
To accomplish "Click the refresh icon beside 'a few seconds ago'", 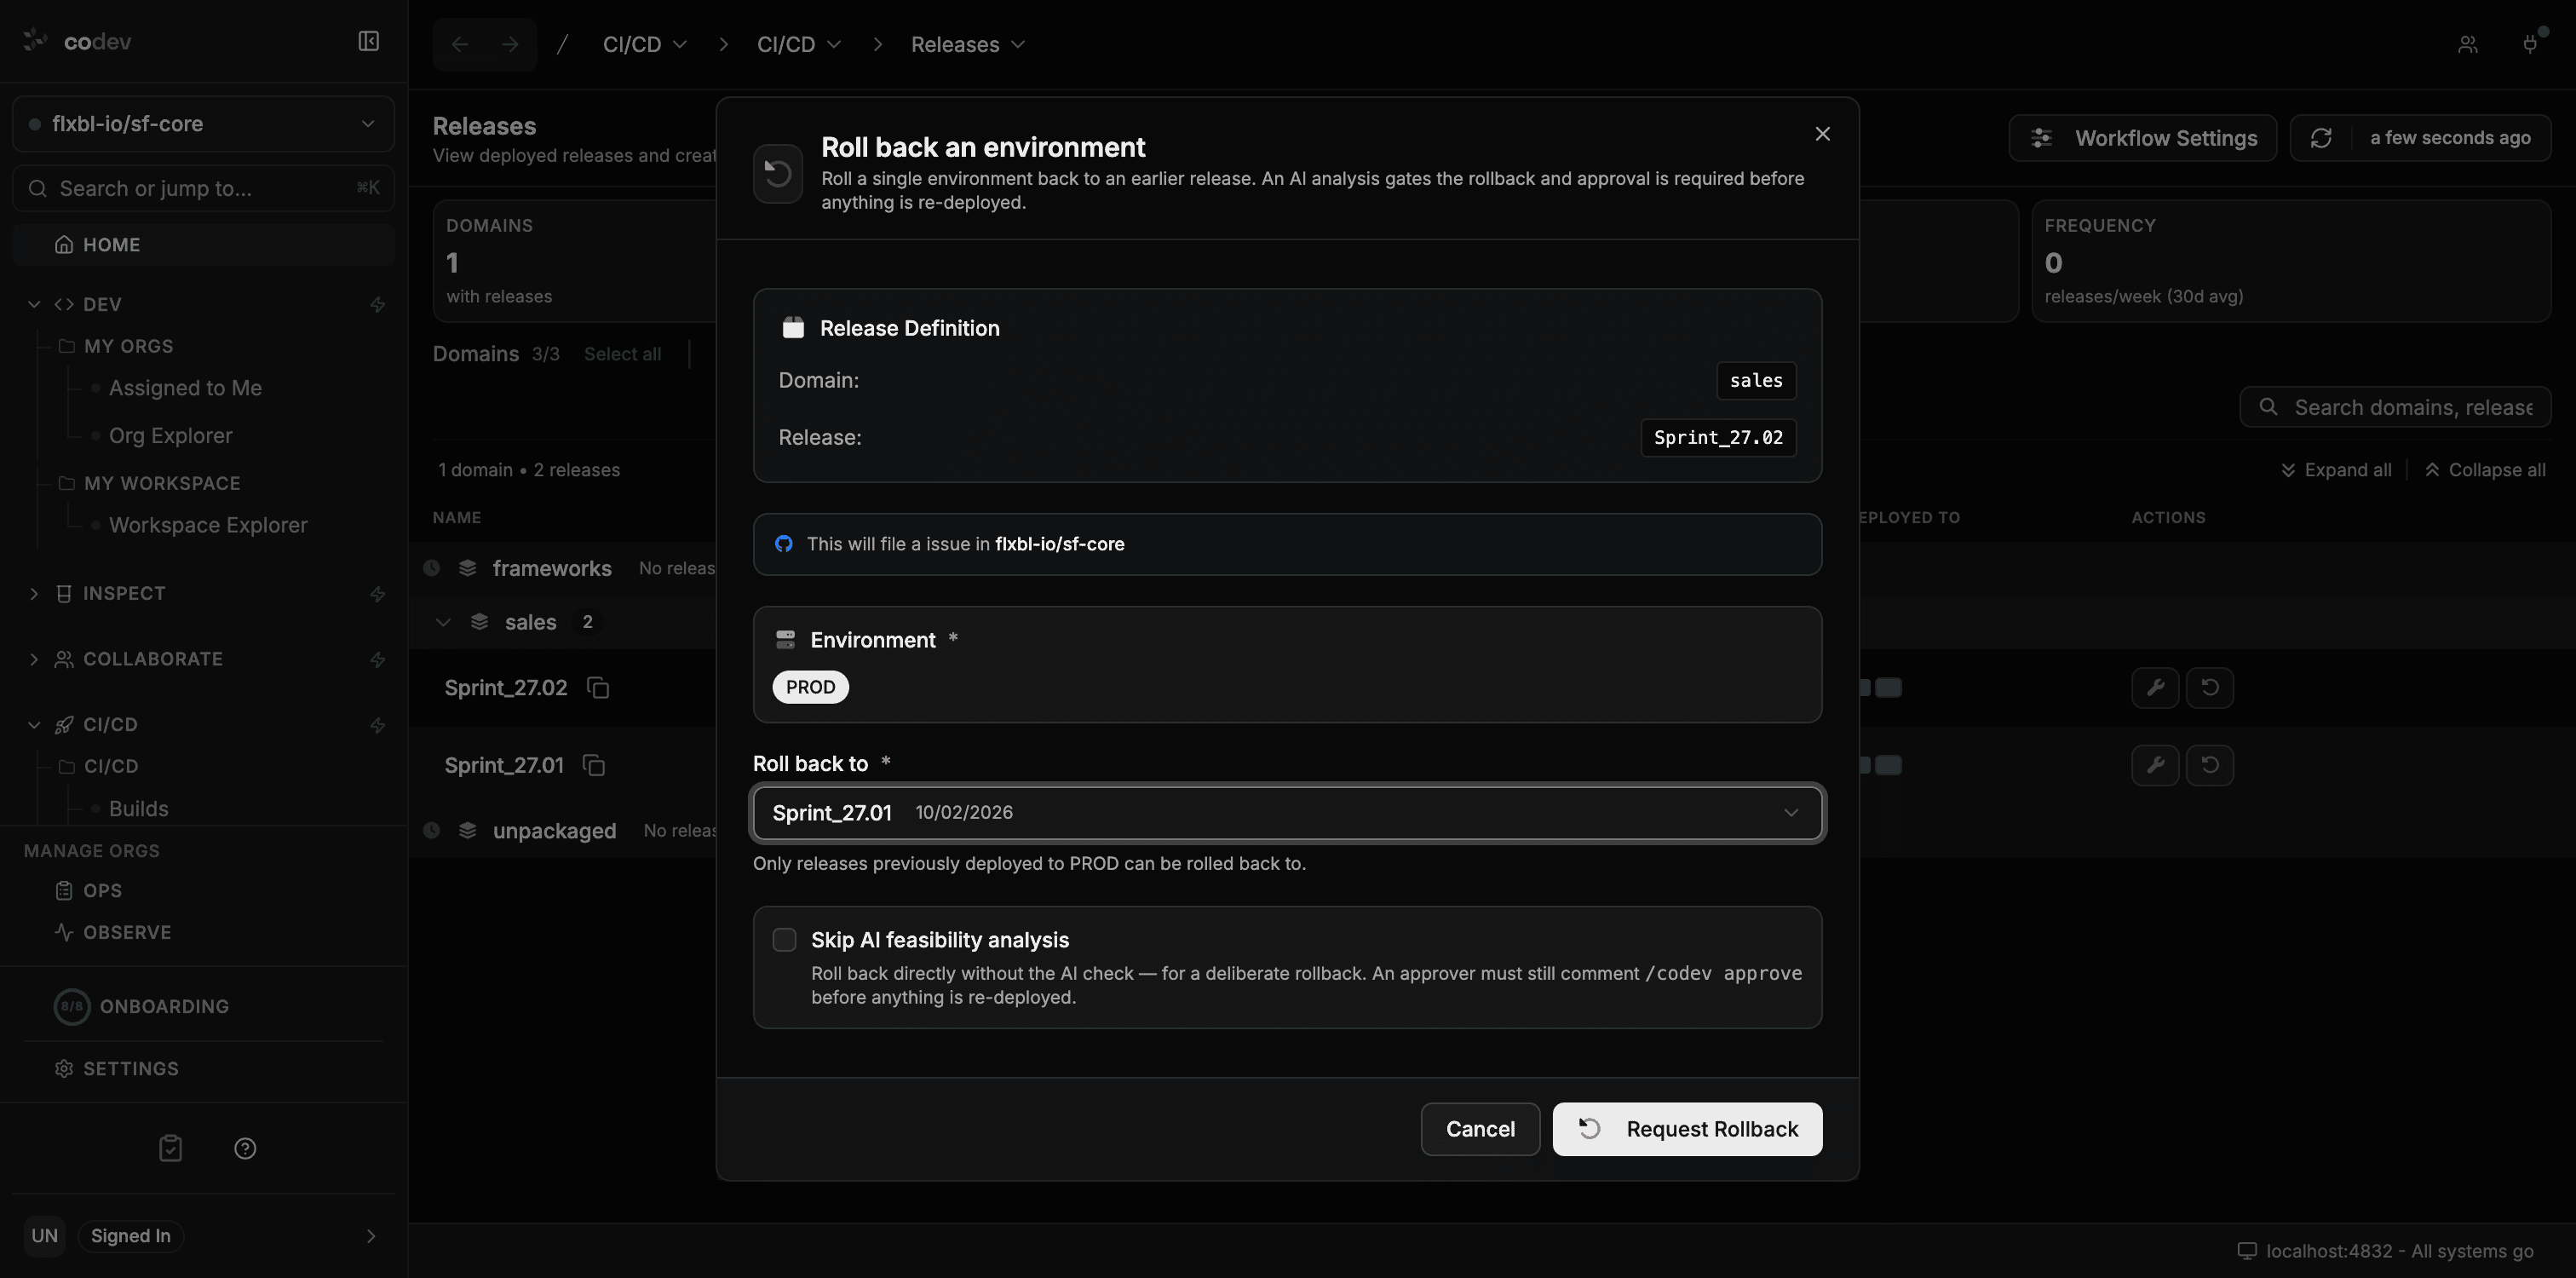I will click(2321, 138).
